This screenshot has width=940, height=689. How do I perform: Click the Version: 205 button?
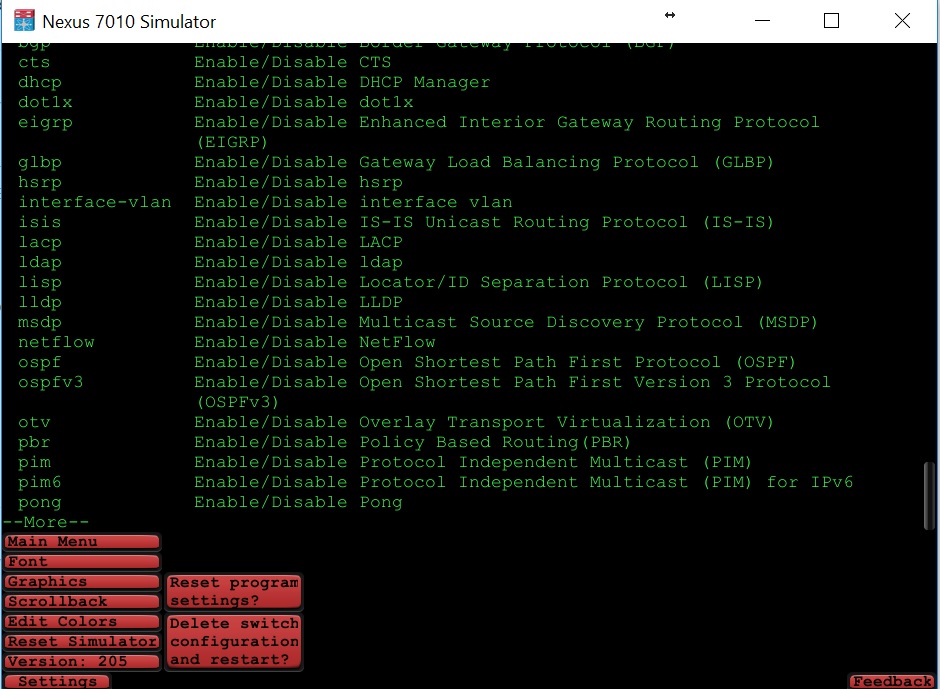[82, 661]
